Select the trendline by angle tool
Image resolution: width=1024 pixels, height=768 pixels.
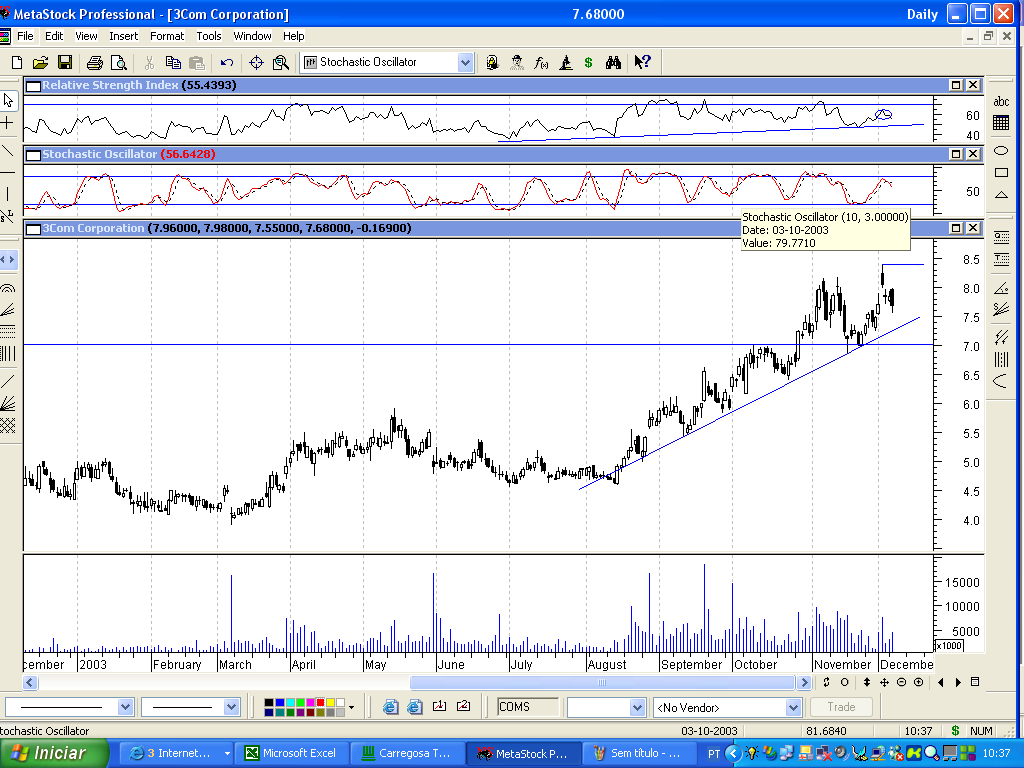(1000, 287)
